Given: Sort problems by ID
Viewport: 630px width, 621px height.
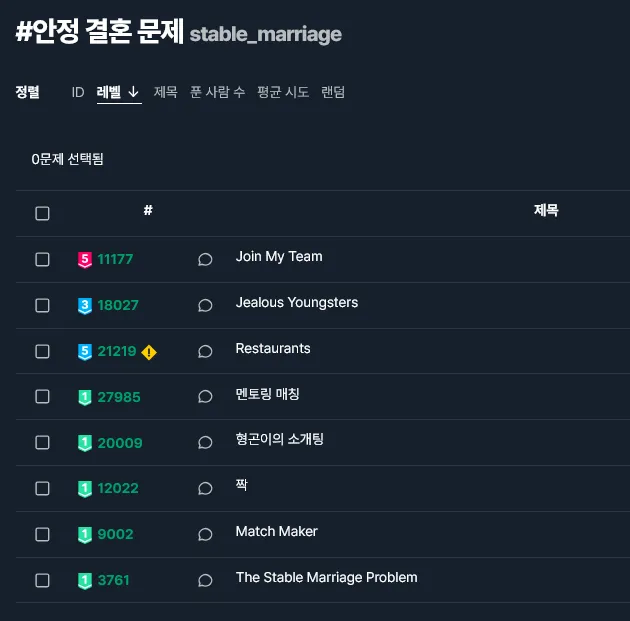Looking at the screenshot, I should (x=78, y=92).
